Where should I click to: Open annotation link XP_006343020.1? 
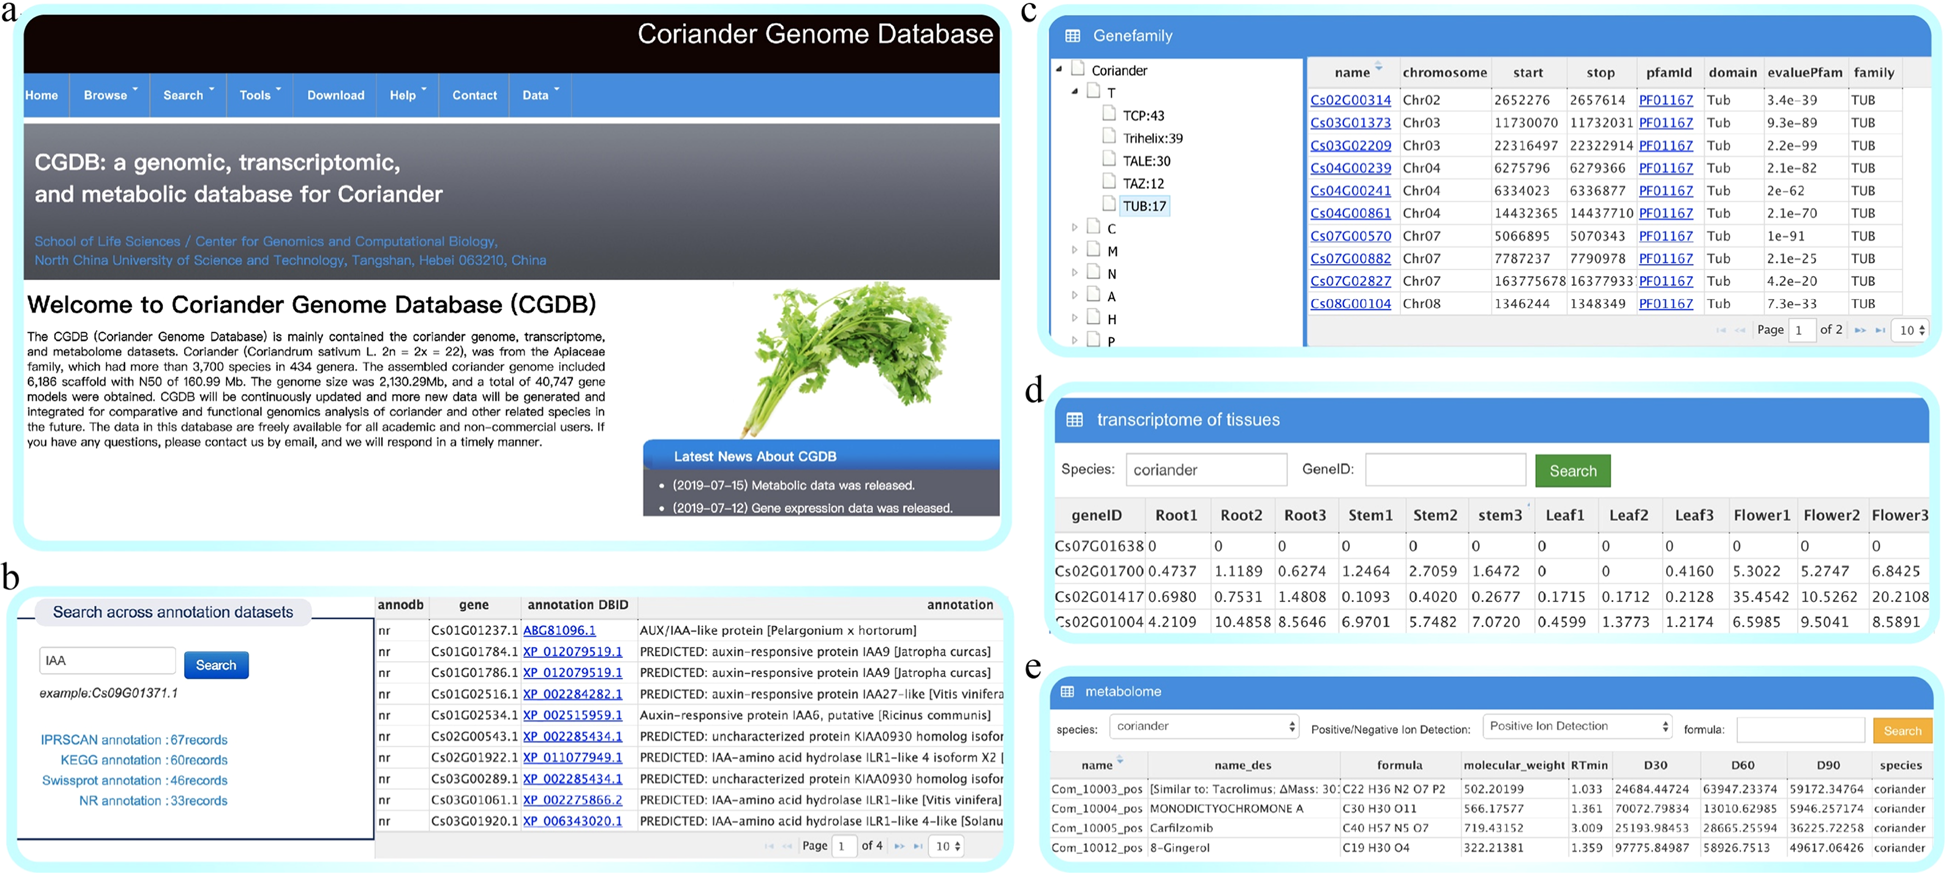pos(572,821)
